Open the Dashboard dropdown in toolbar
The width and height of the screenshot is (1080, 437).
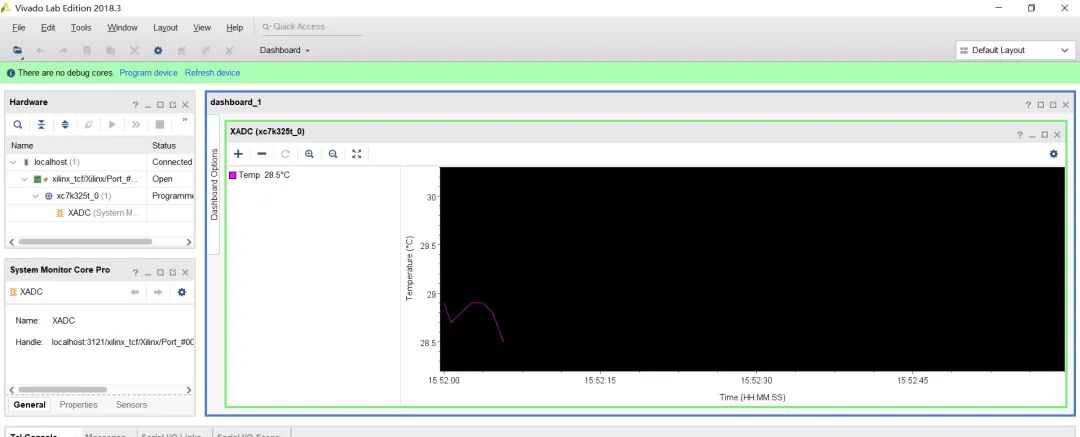[284, 50]
